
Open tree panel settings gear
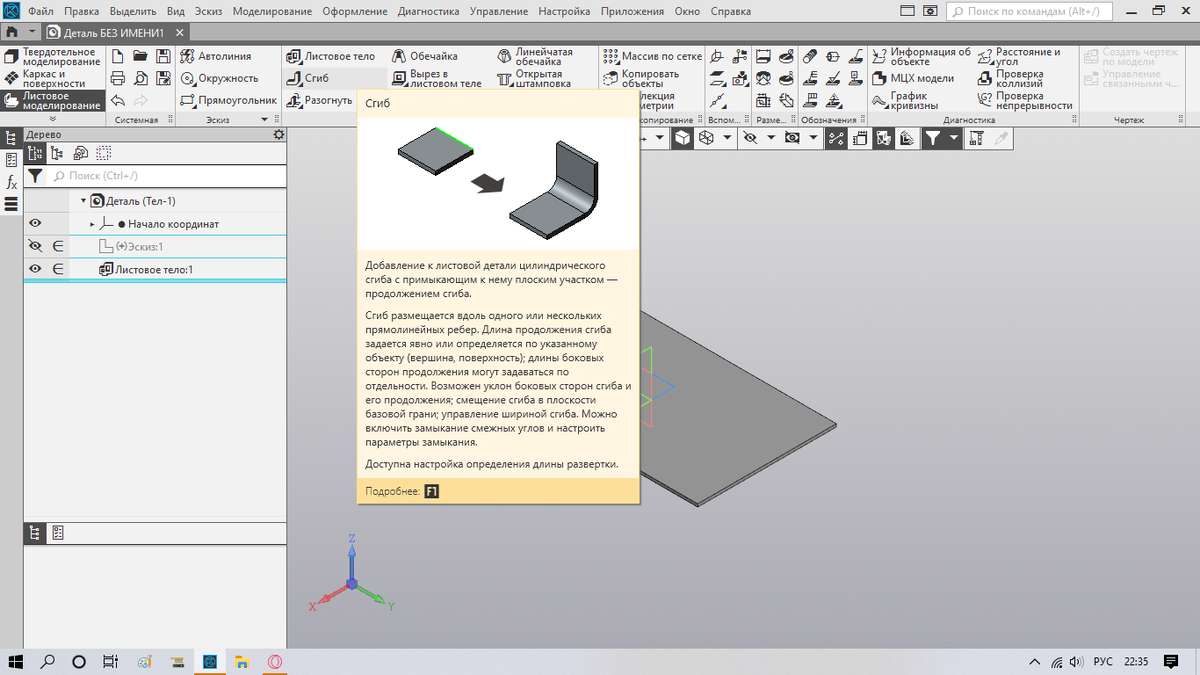click(x=278, y=134)
